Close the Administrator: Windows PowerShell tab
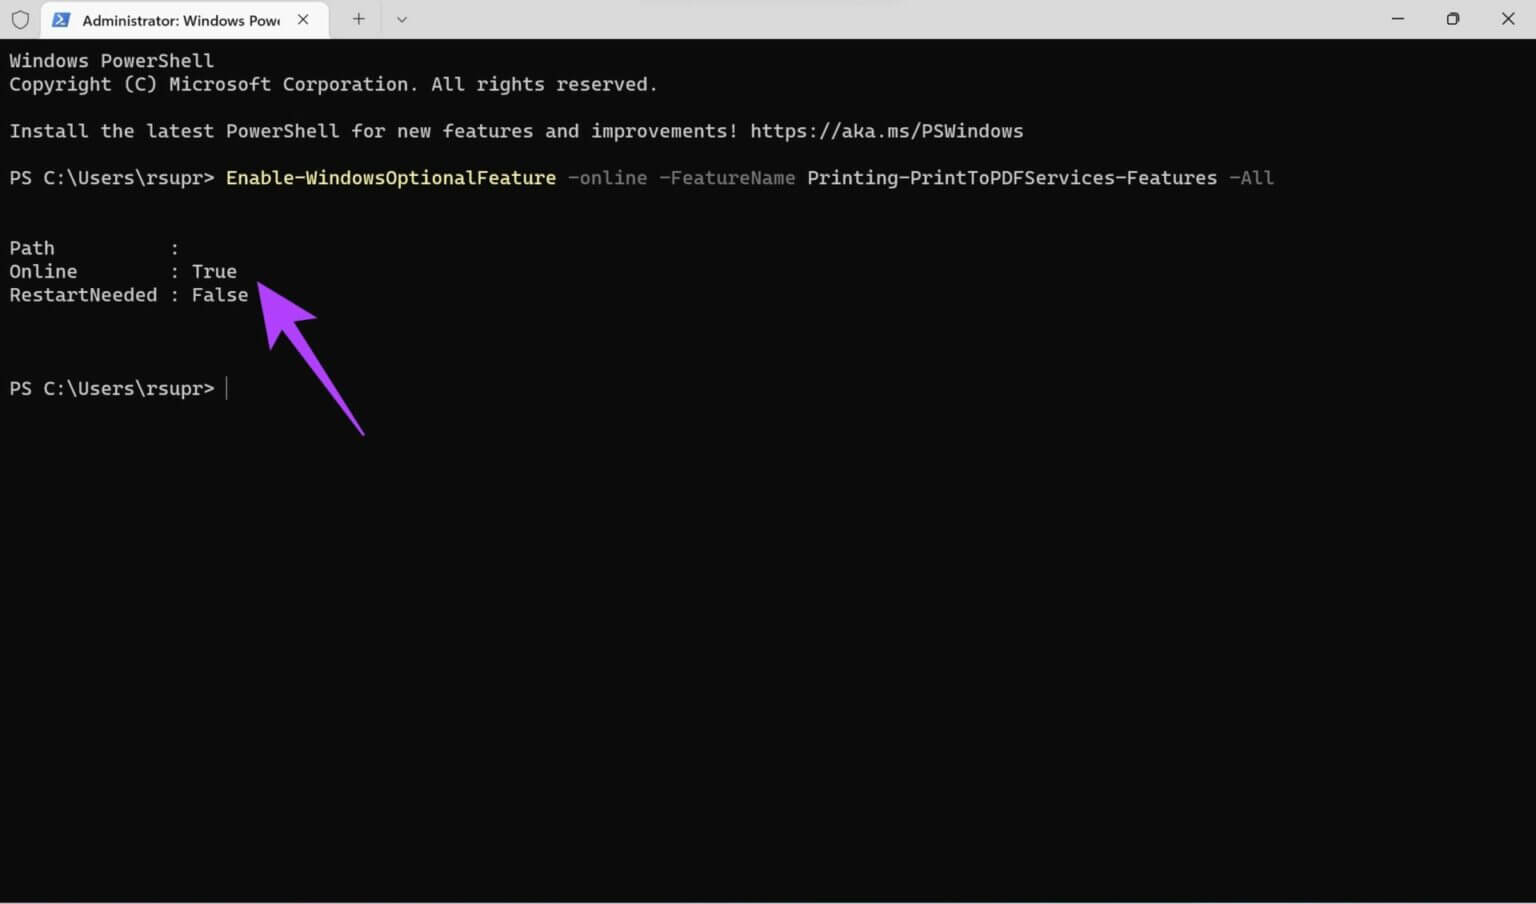This screenshot has width=1536, height=904. click(x=303, y=19)
